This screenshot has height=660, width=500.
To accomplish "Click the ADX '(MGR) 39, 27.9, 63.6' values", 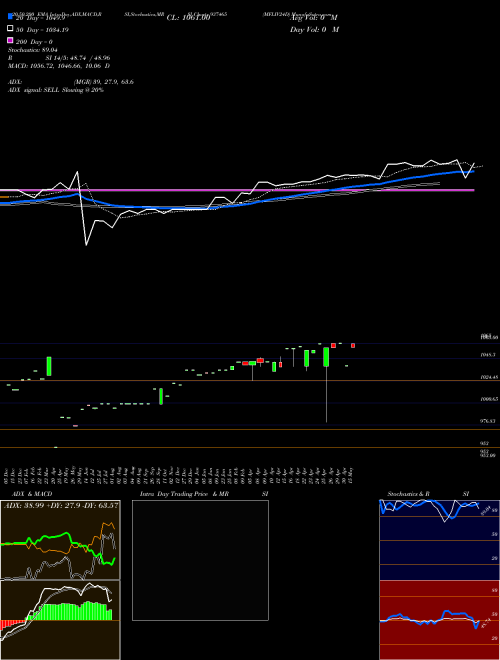I will [x=104, y=82].
